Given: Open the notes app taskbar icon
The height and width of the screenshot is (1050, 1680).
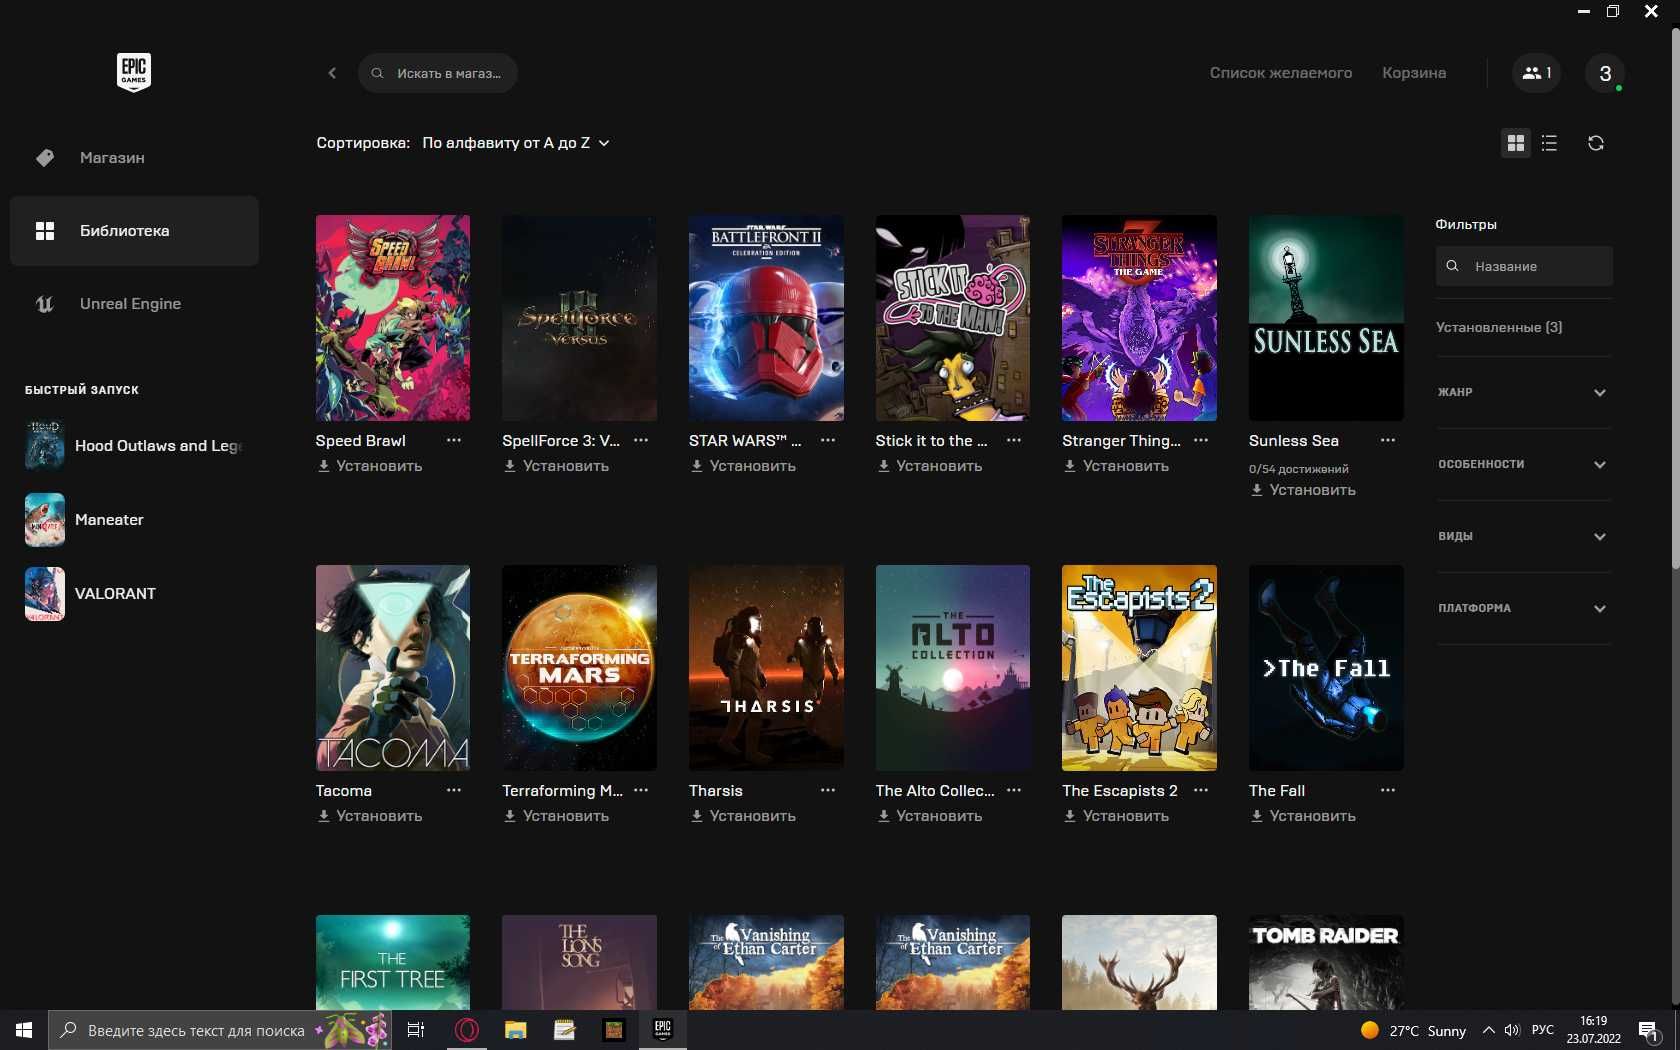Looking at the screenshot, I should tap(564, 1030).
